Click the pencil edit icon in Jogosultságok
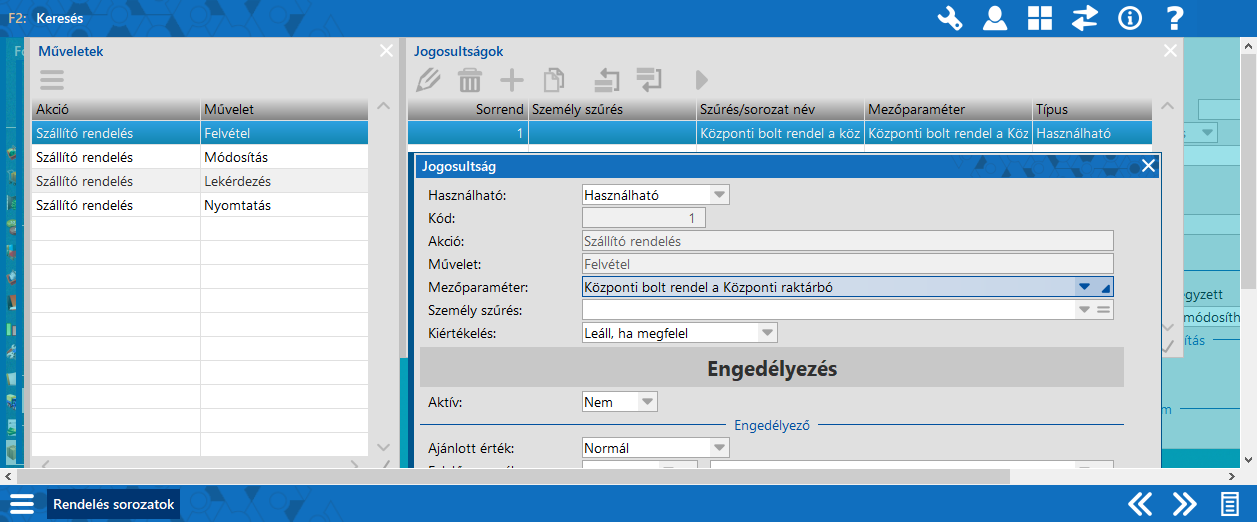The image size is (1257, 522). pos(428,80)
